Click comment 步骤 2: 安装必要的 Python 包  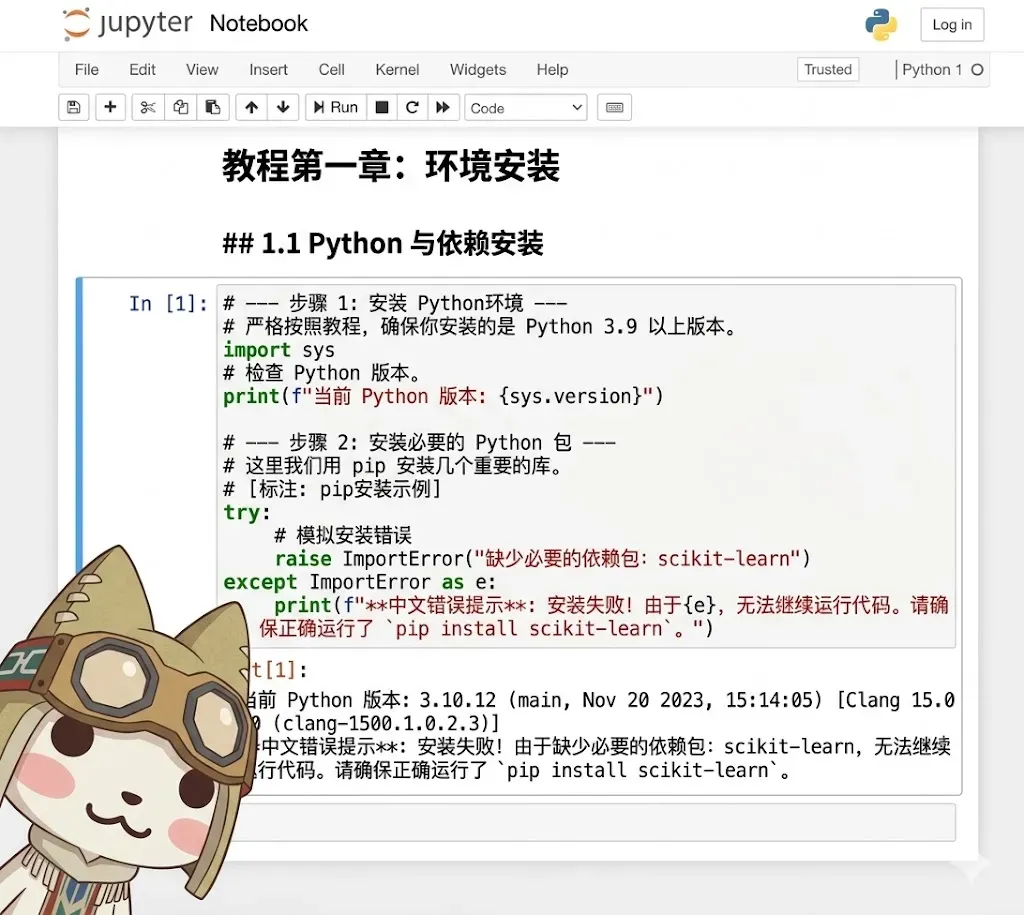(x=419, y=443)
